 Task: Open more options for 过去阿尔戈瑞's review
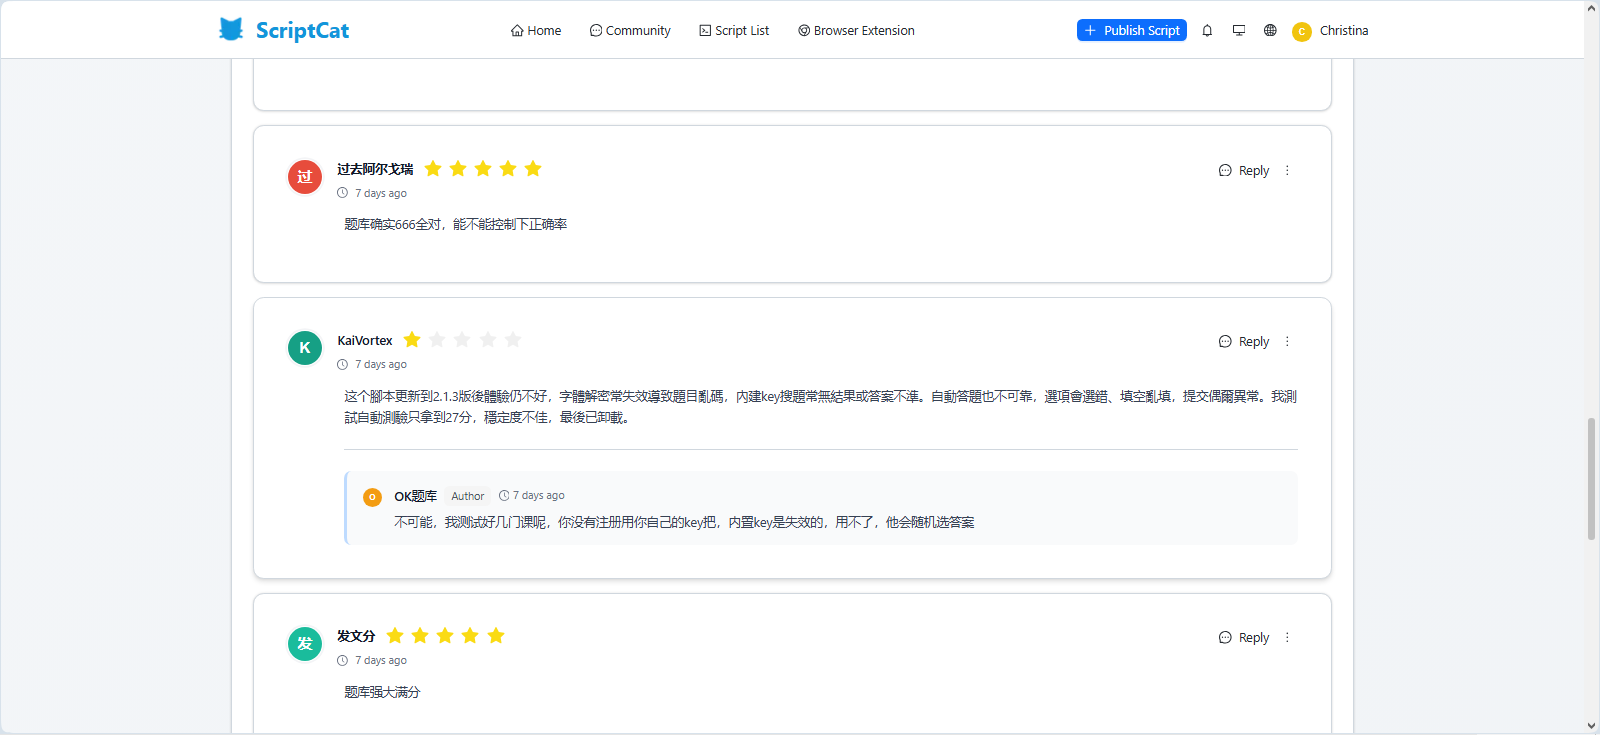(x=1287, y=171)
